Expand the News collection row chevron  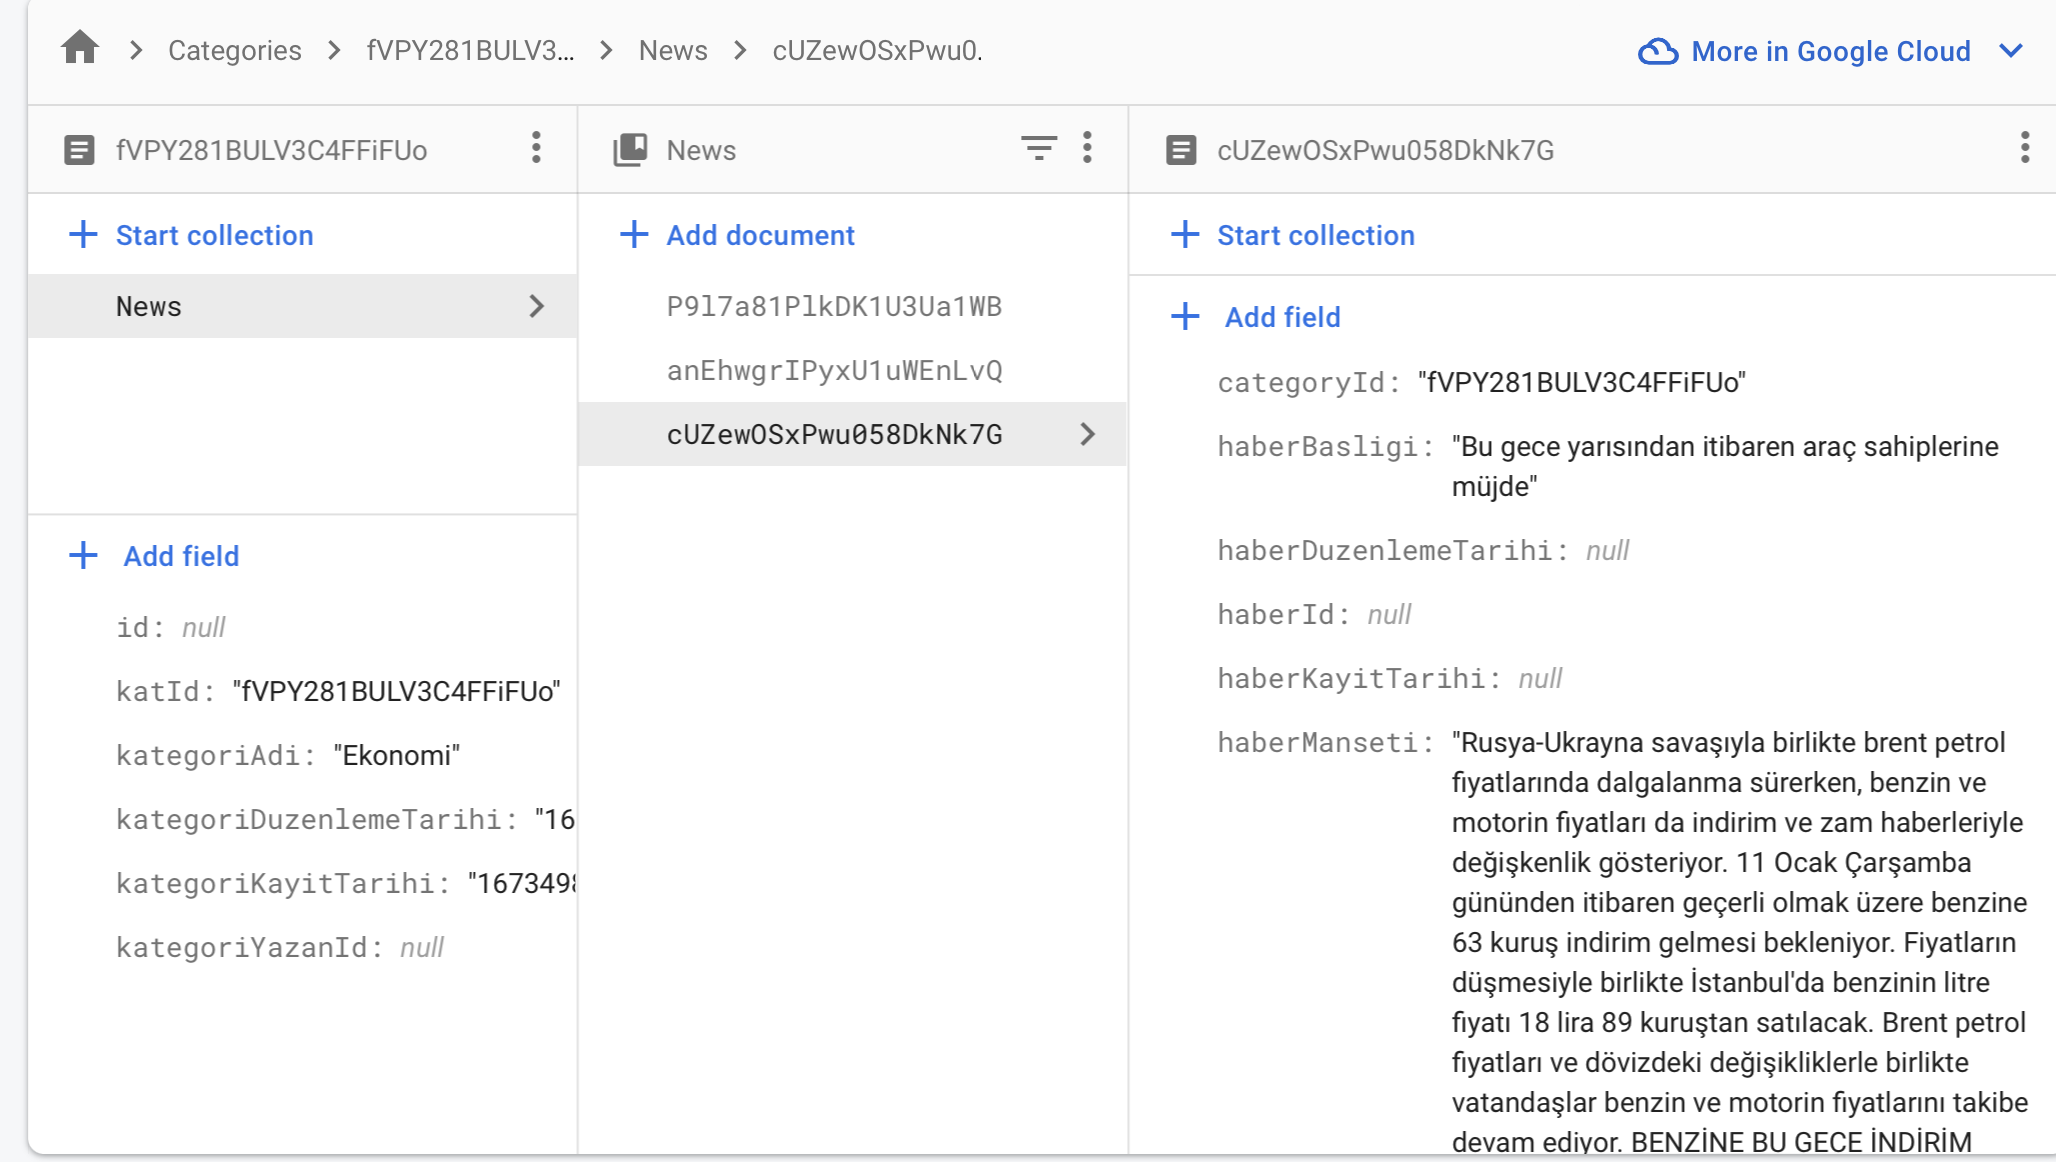[537, 306]
